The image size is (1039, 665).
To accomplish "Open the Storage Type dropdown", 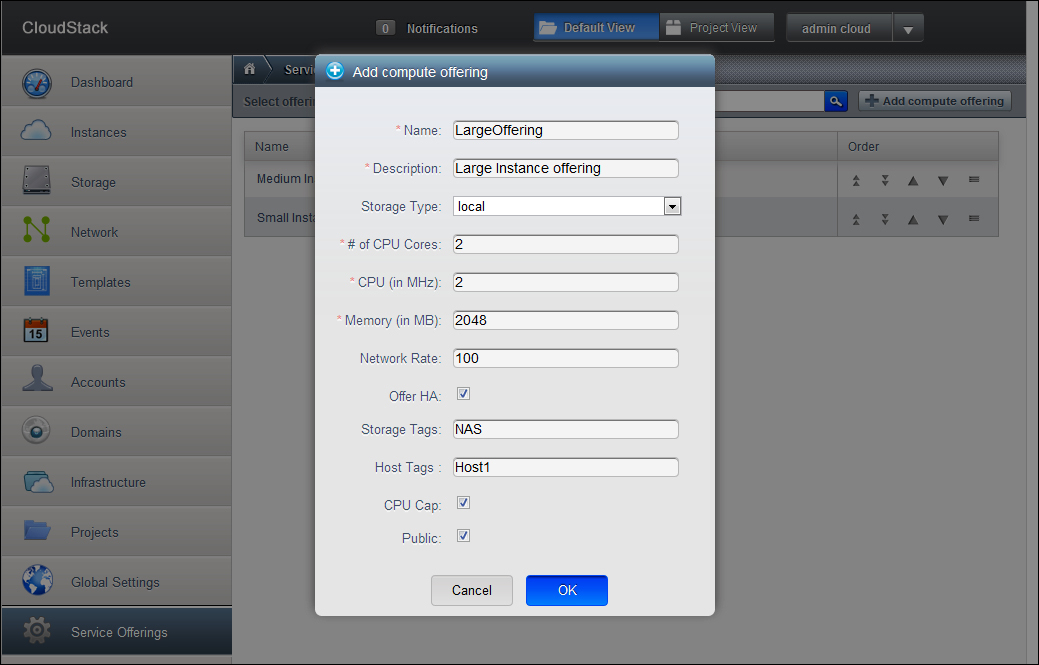I will pos(672,206).
